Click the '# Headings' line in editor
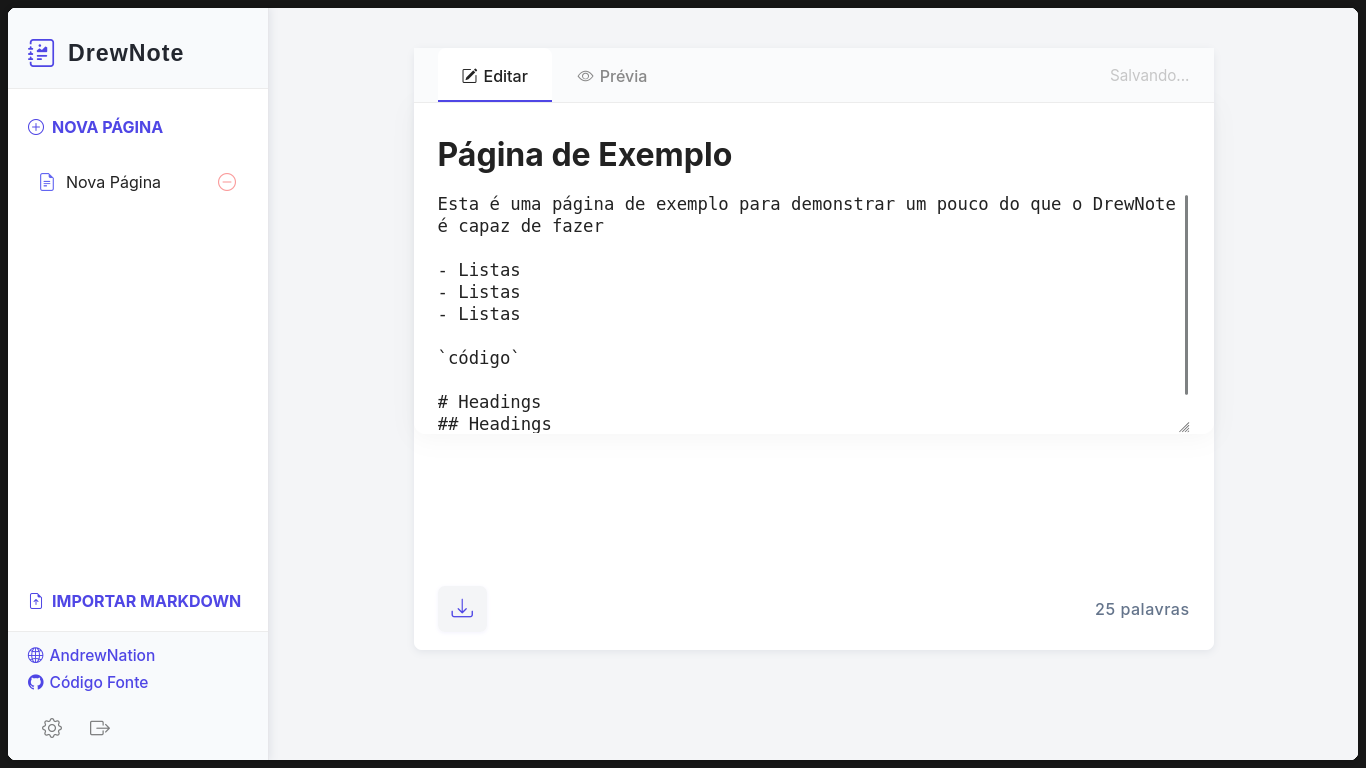Viewport: 1366px width, 768px height. [x=489, y=402]
